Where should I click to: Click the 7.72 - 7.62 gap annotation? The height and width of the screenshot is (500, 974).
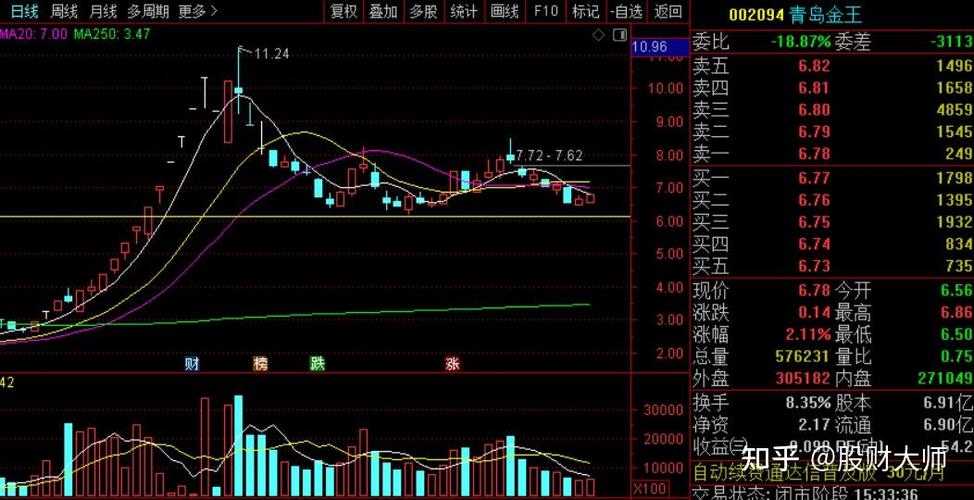pyautogui.click(x=549, y=155)
